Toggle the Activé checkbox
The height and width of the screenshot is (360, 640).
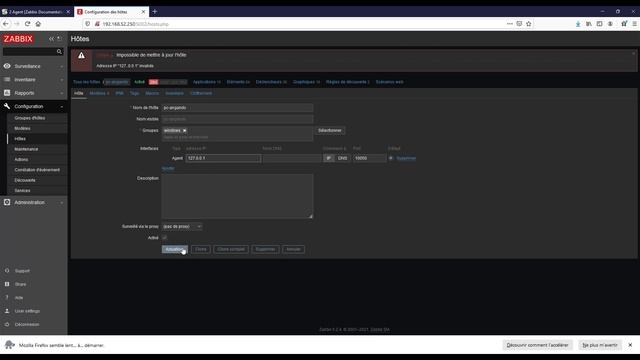(x=164, y=237)
